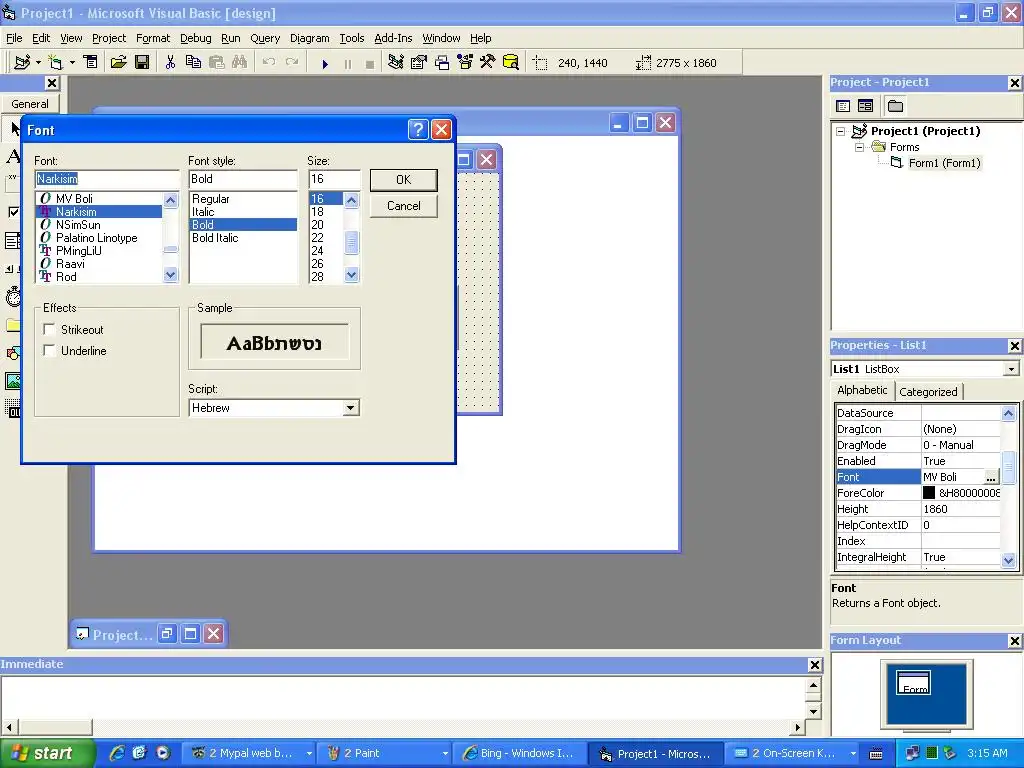Click the View Object icon in Project panel
The width and height of the screenshot is (1024, 768).
click(865, 106)
